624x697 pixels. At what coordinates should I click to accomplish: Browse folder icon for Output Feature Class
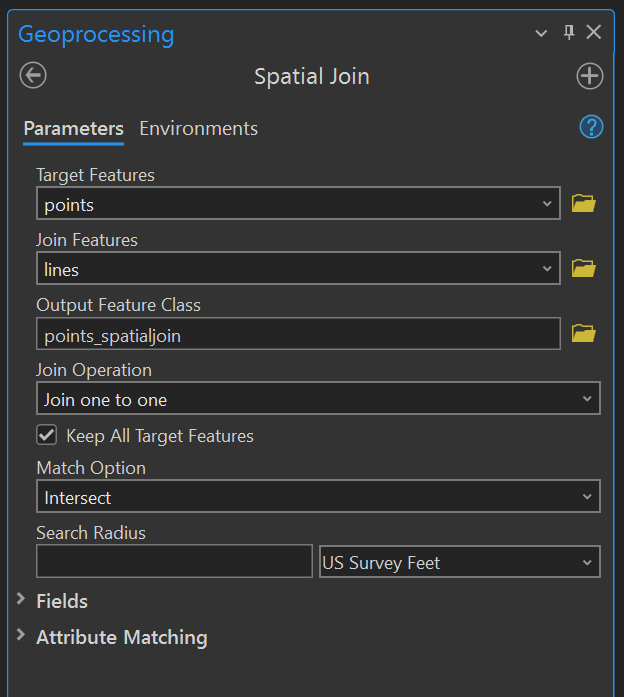[583, 334]
